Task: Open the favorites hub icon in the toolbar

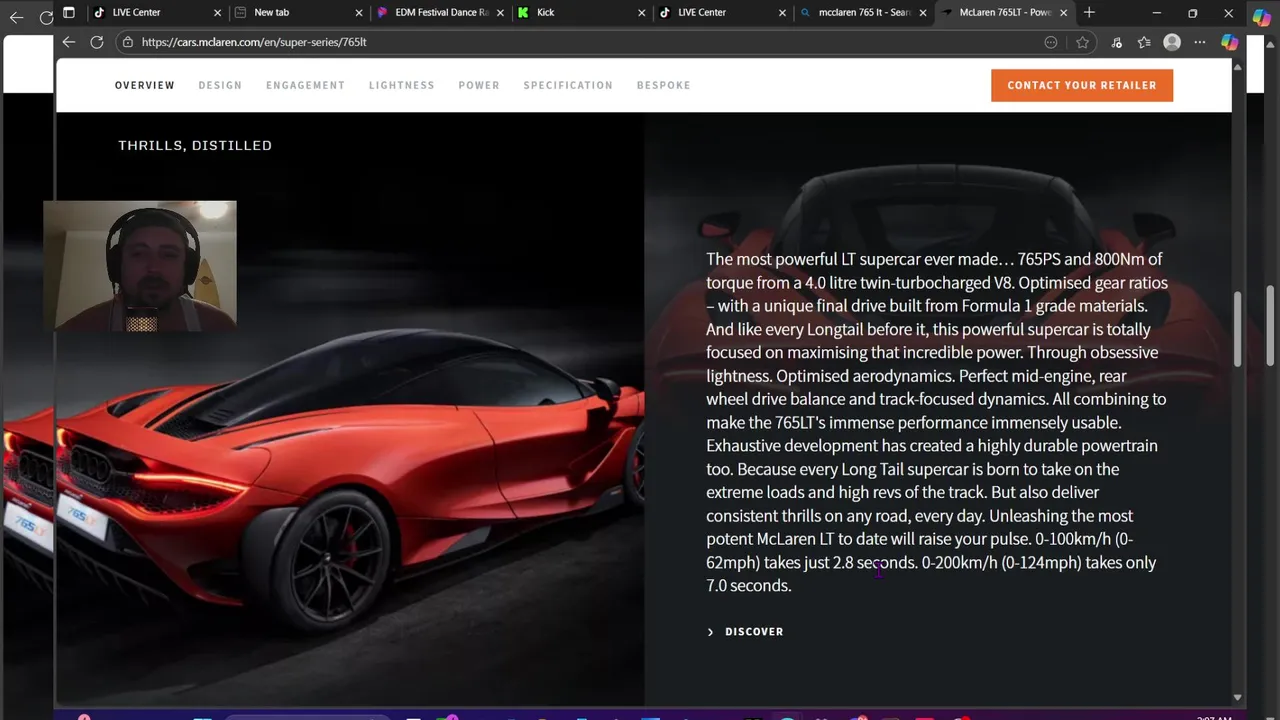Action: (x=1144, y=42)
